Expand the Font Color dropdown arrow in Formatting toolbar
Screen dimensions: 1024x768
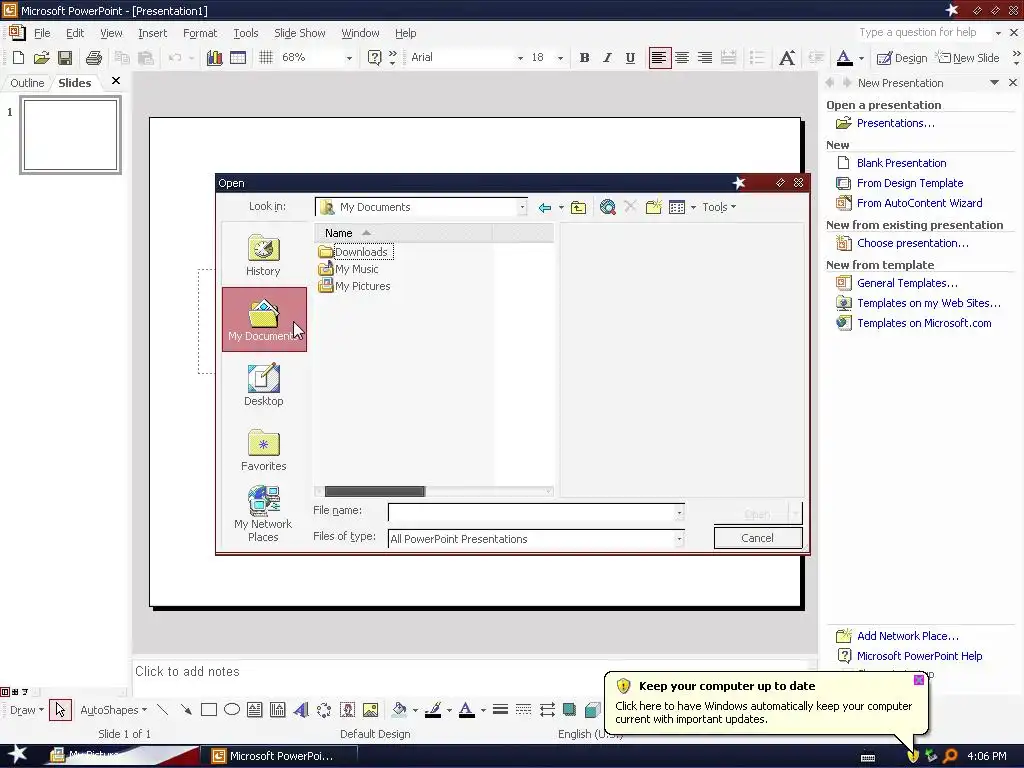coord(861,58)
